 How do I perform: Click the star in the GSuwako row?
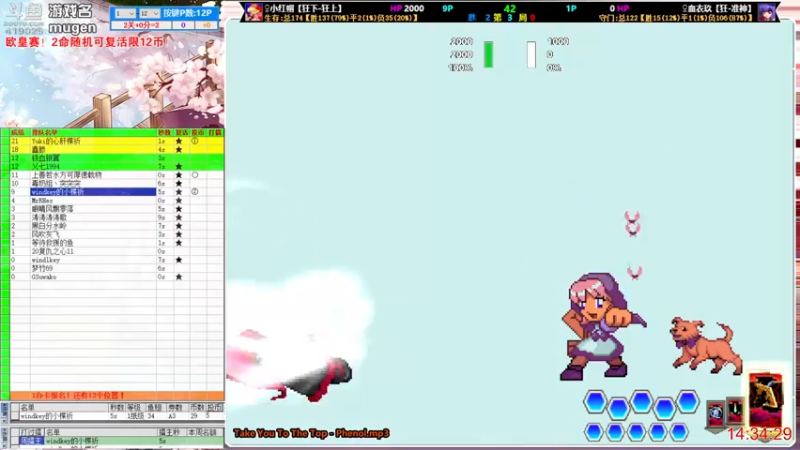pyautogui.click(x=179, y=277)
